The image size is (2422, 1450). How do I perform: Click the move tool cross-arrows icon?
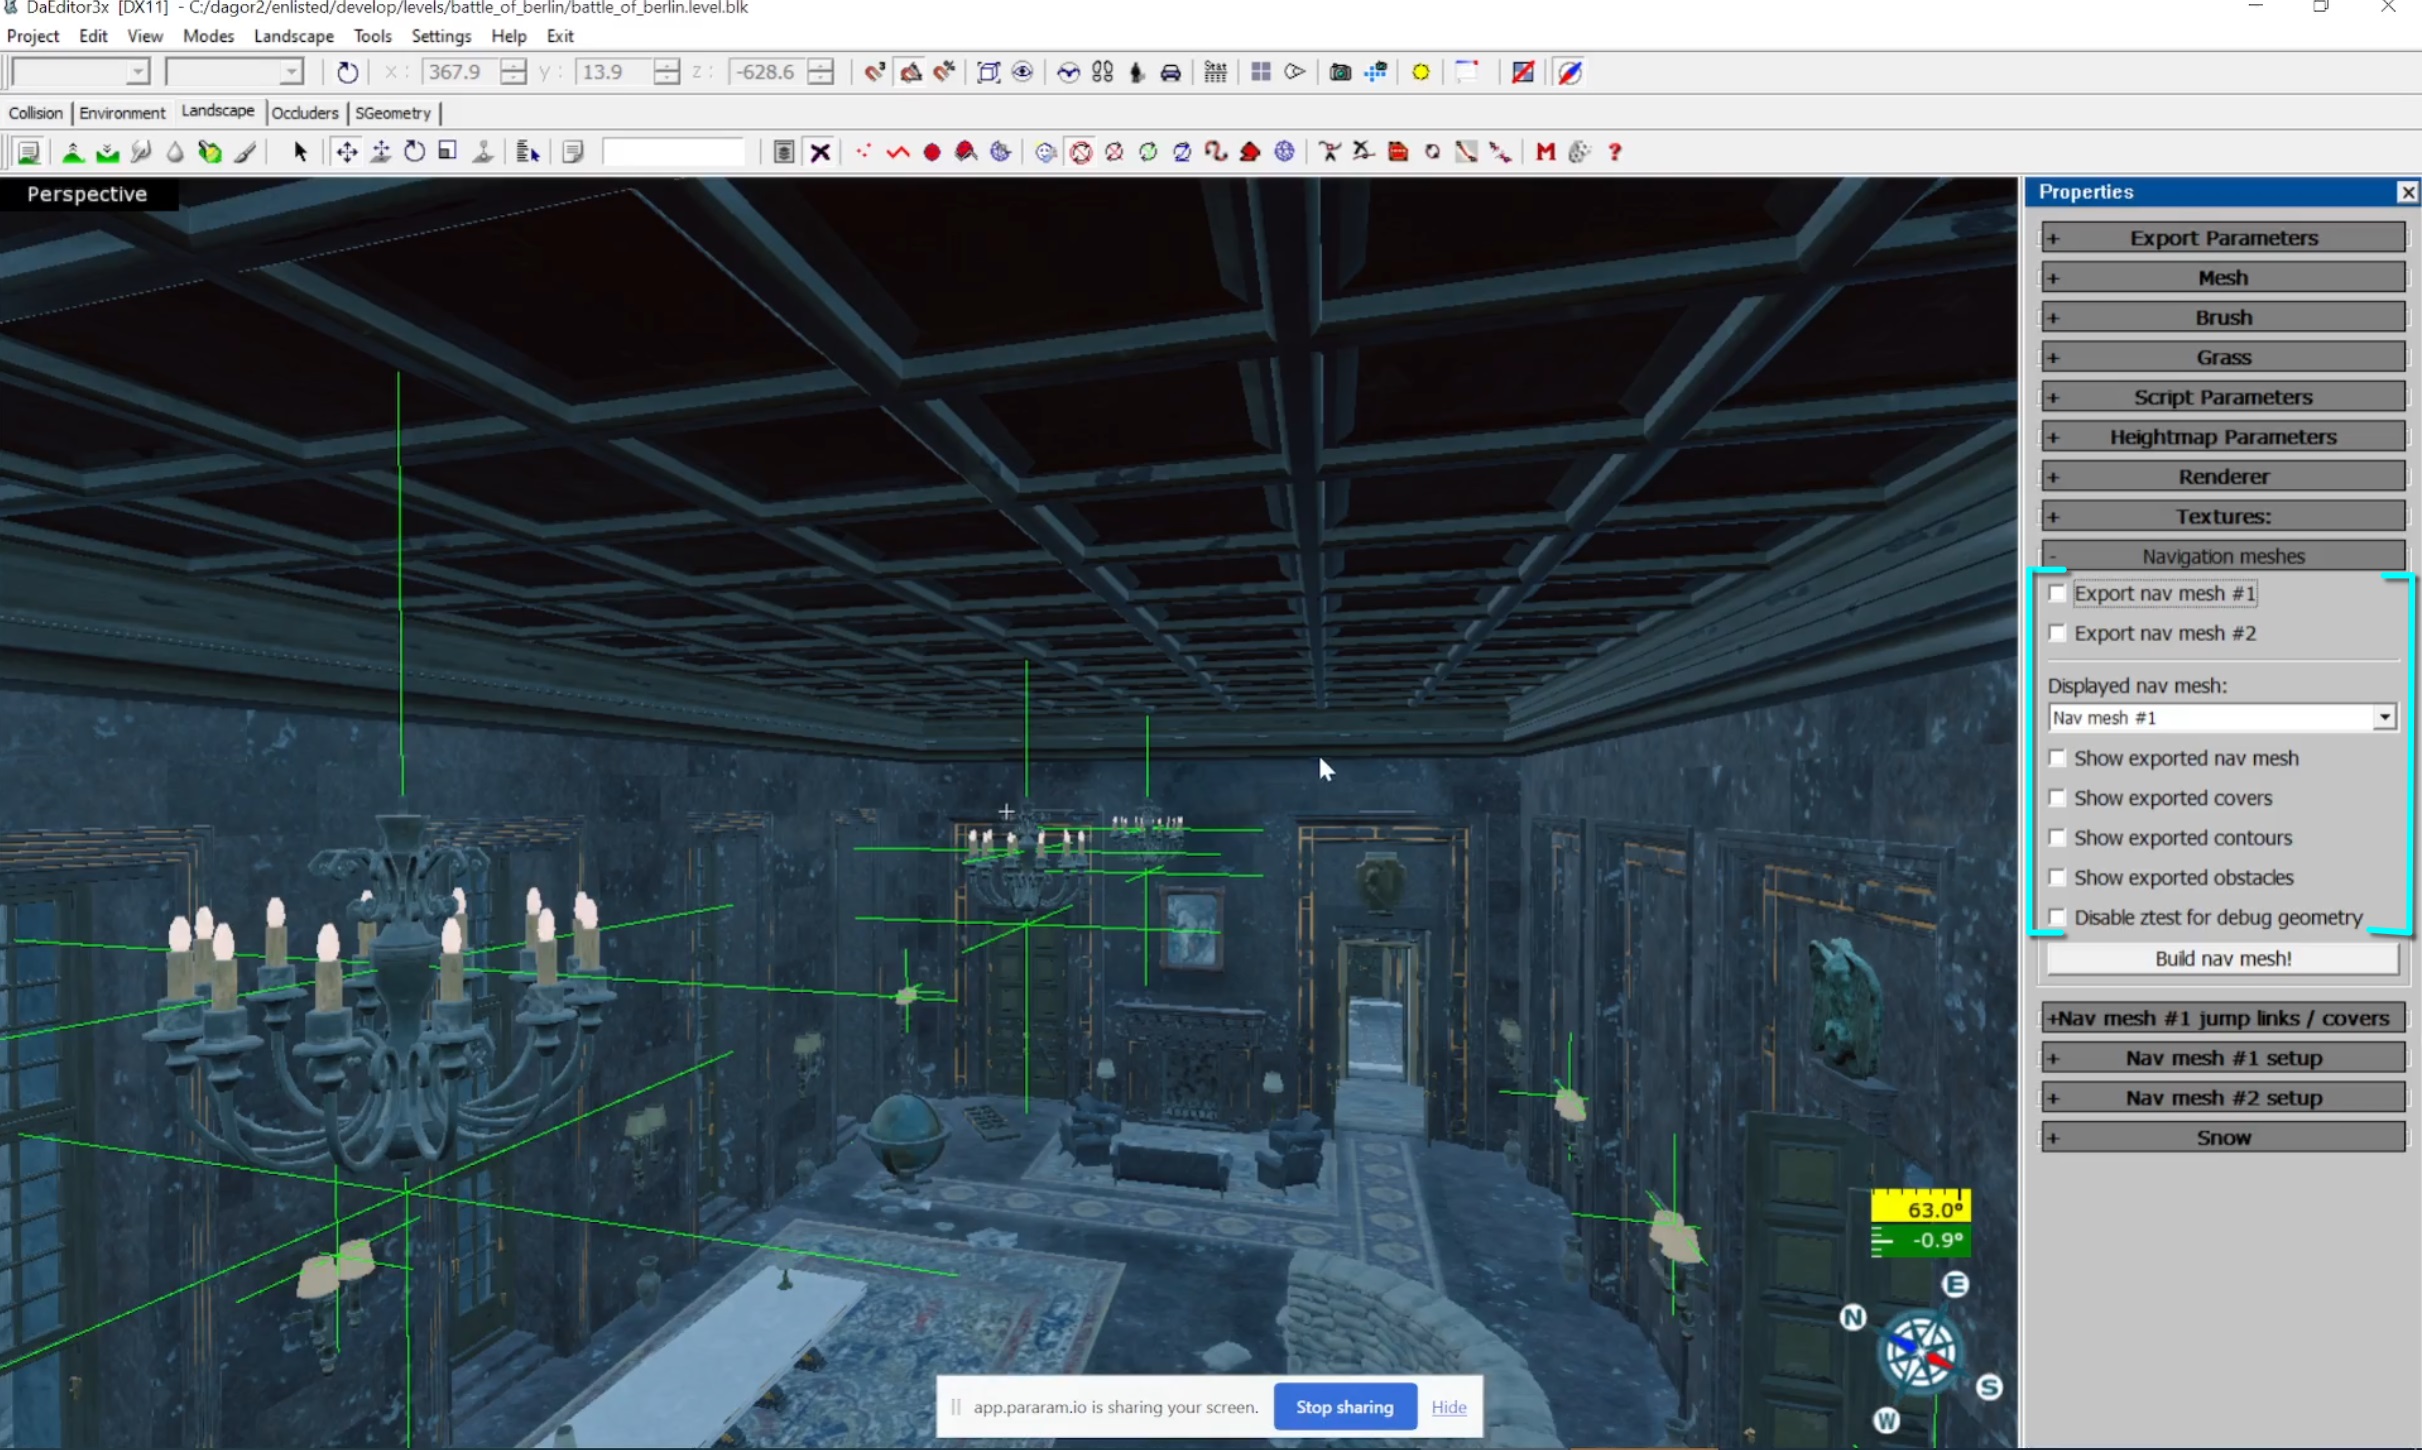346,152
